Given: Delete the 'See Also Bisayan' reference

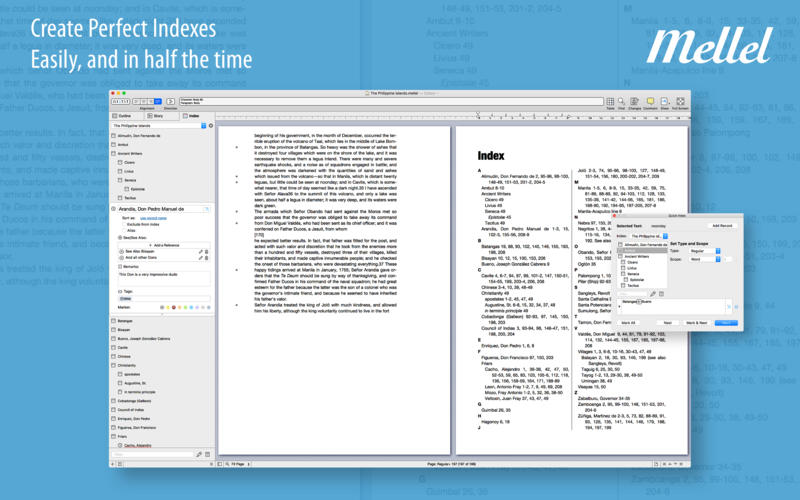Looking at the screenshot, I should (x=208, y=252).
